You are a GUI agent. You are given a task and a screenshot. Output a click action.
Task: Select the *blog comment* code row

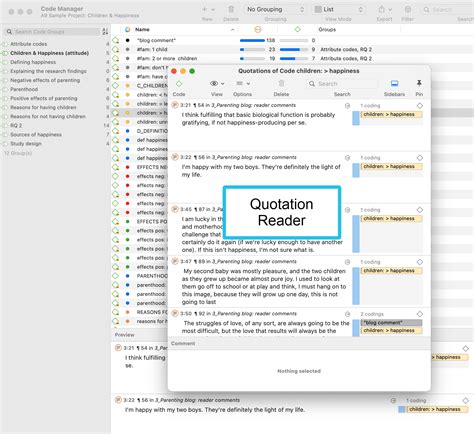292,40
